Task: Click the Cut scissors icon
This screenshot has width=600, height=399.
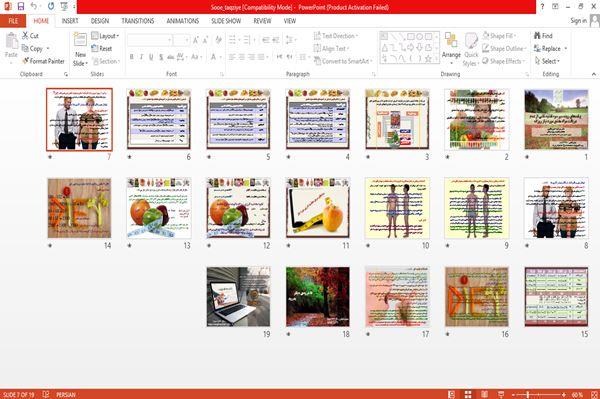Action: (x=26, y=36)
